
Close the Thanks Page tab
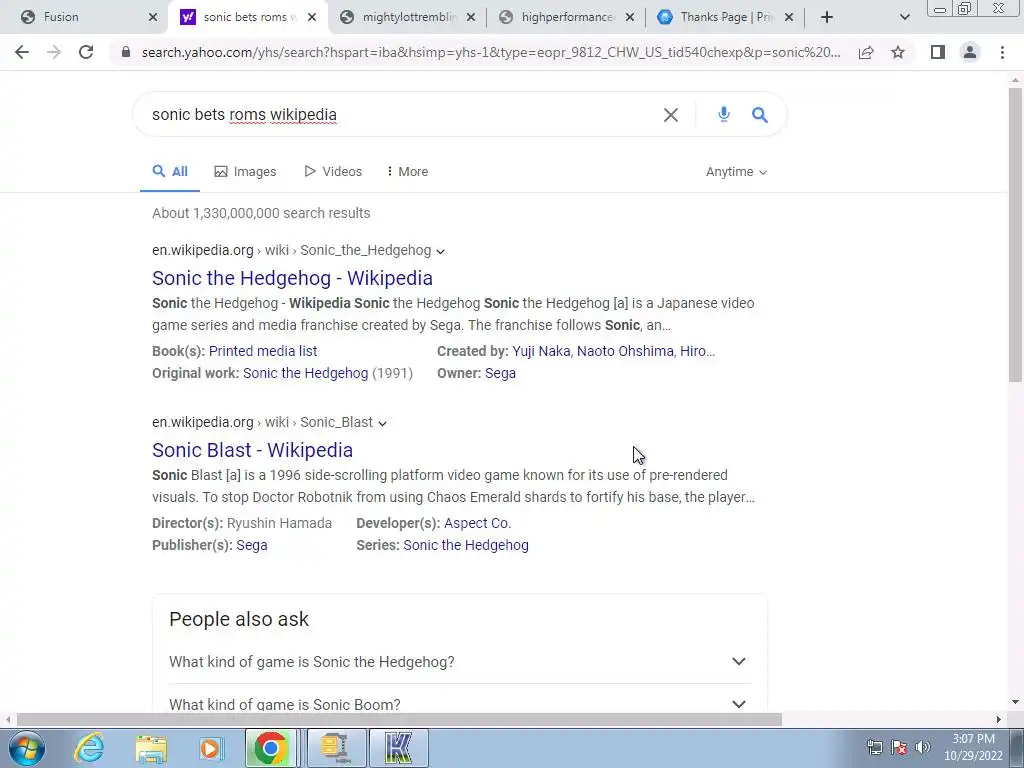point(789,17)
